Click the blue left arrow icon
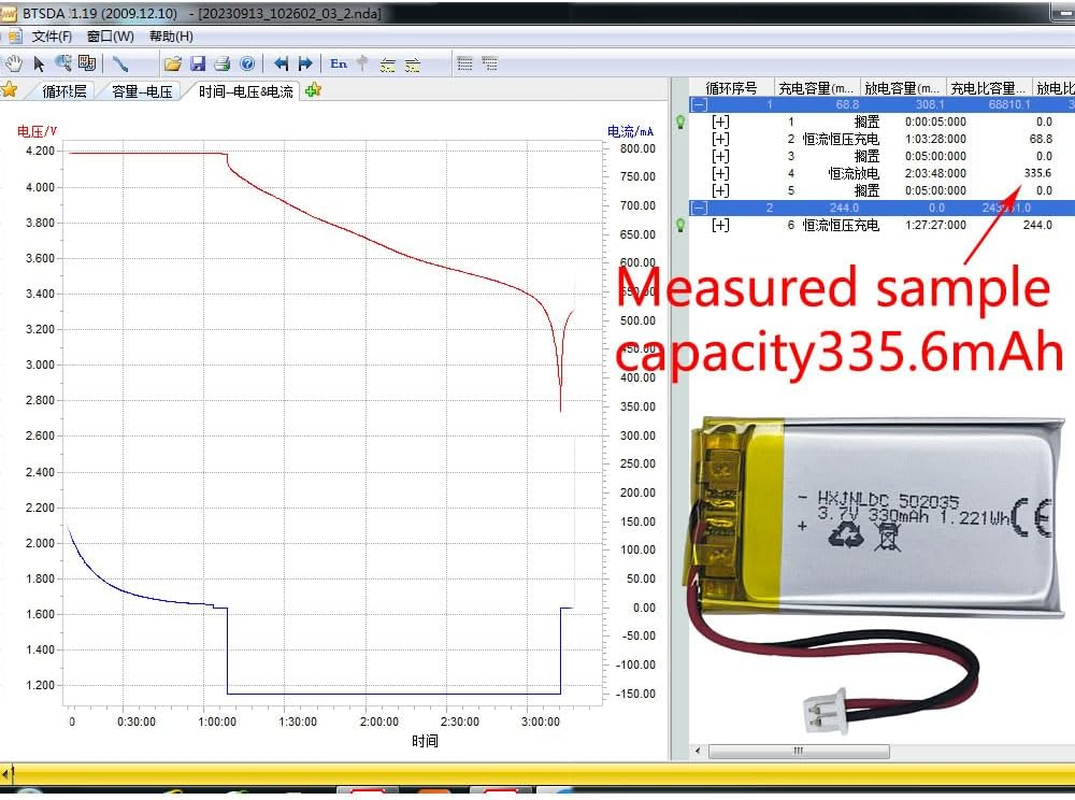This screenshot has height=800, width=1075. (281, 63)
